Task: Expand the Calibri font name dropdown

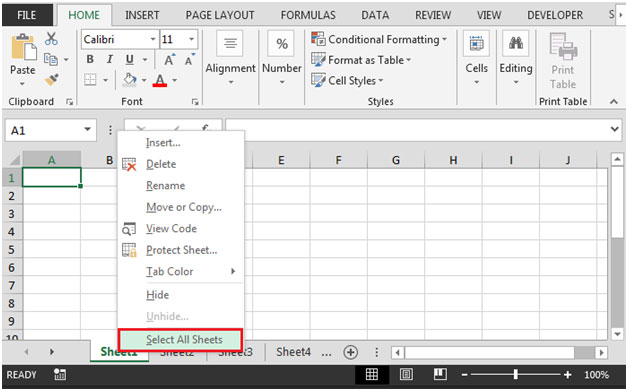Action: [153, 39]
